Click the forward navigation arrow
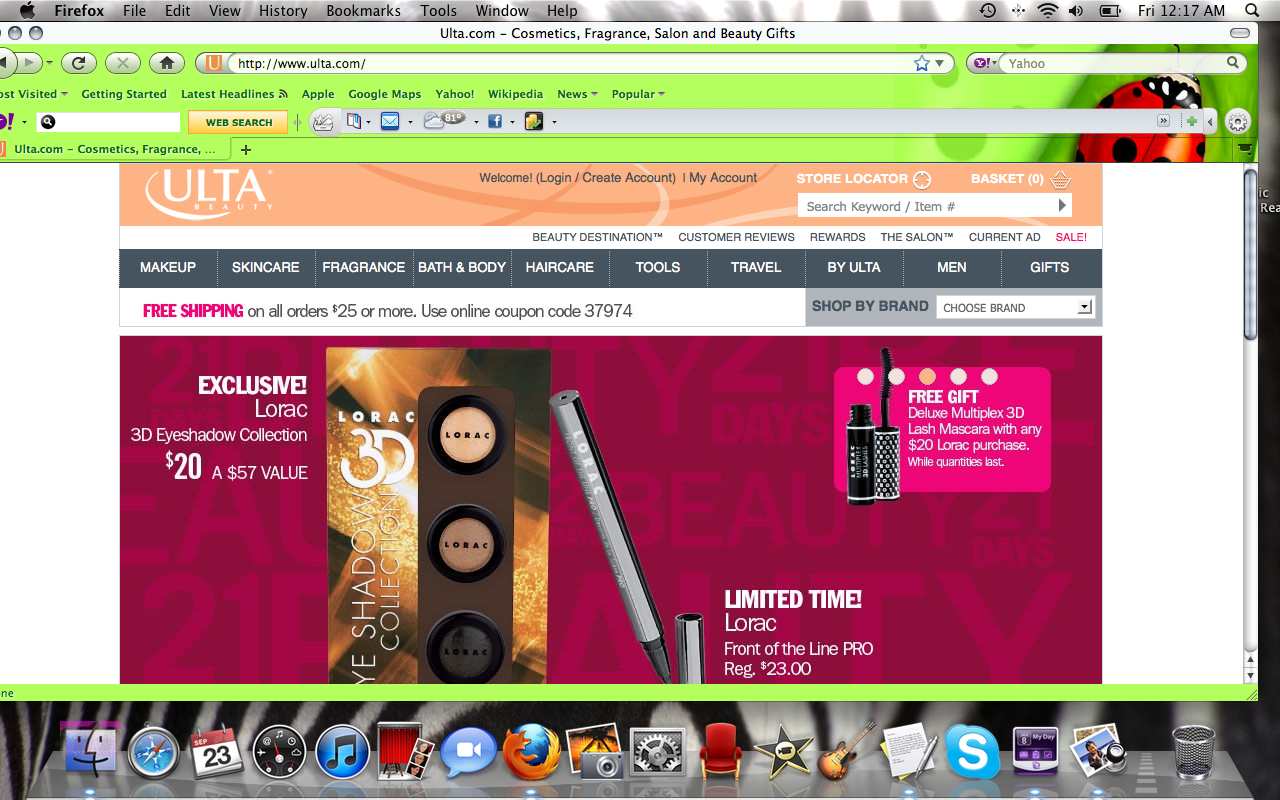This screenshot has width=1280, height=800. (x=28, y=63)
